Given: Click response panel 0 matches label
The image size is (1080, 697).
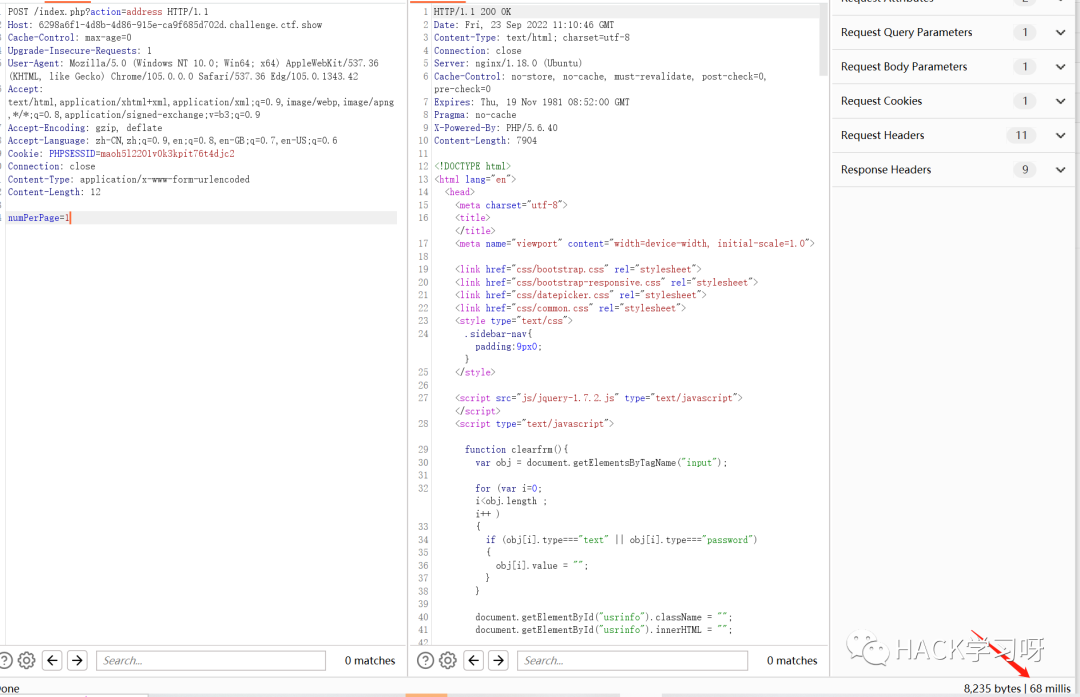Looking at the screenshot, I should tap(792, 660).
